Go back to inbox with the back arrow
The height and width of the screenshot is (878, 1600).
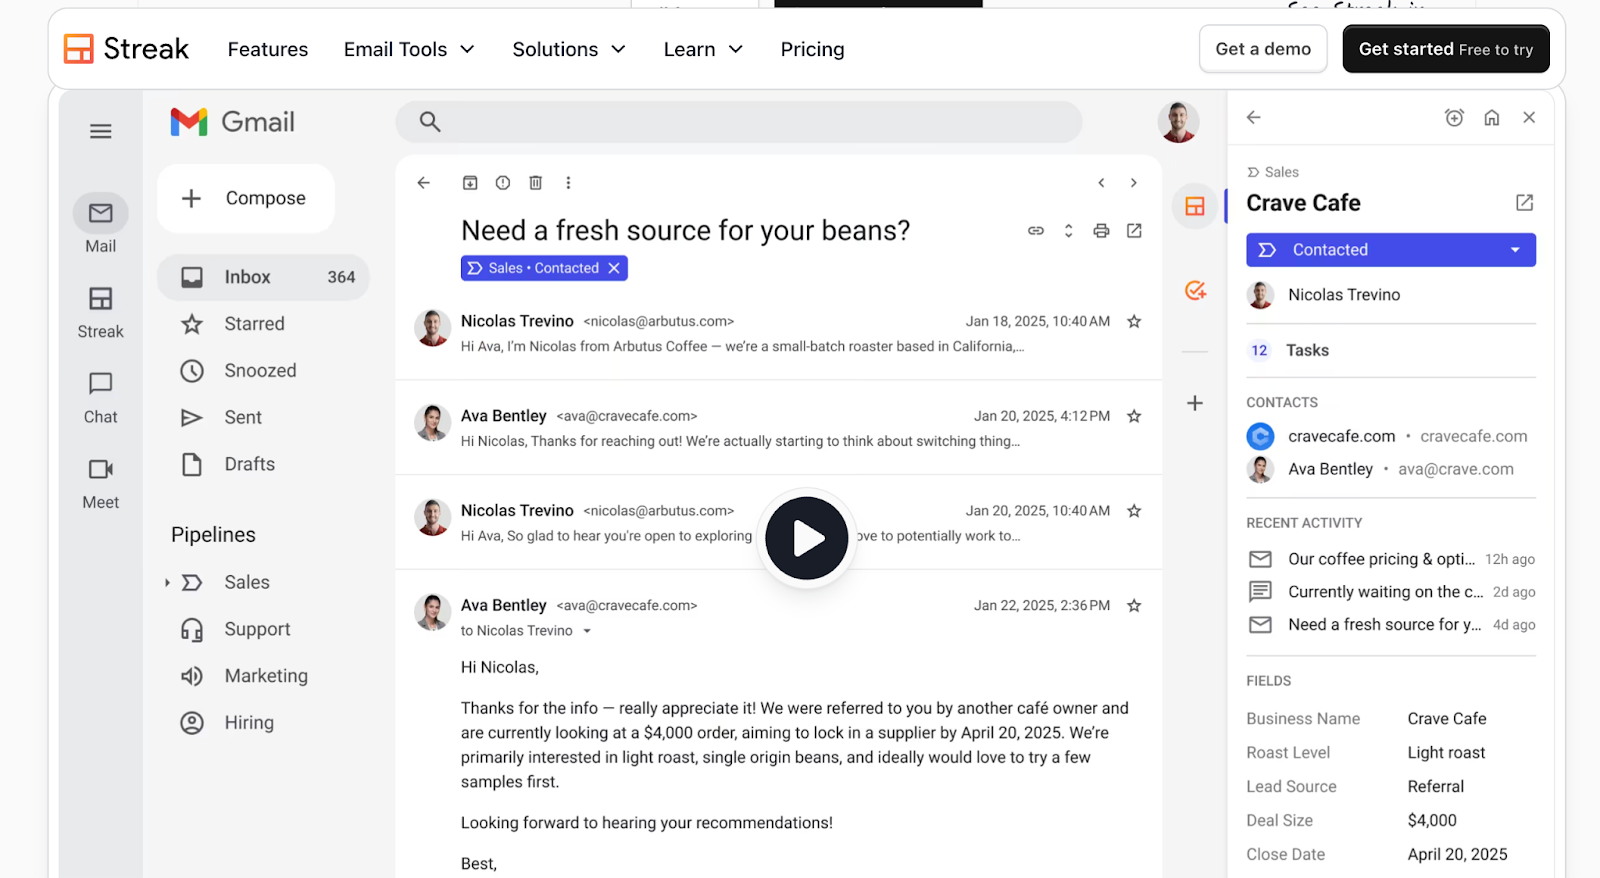click(x=424, y=183)
